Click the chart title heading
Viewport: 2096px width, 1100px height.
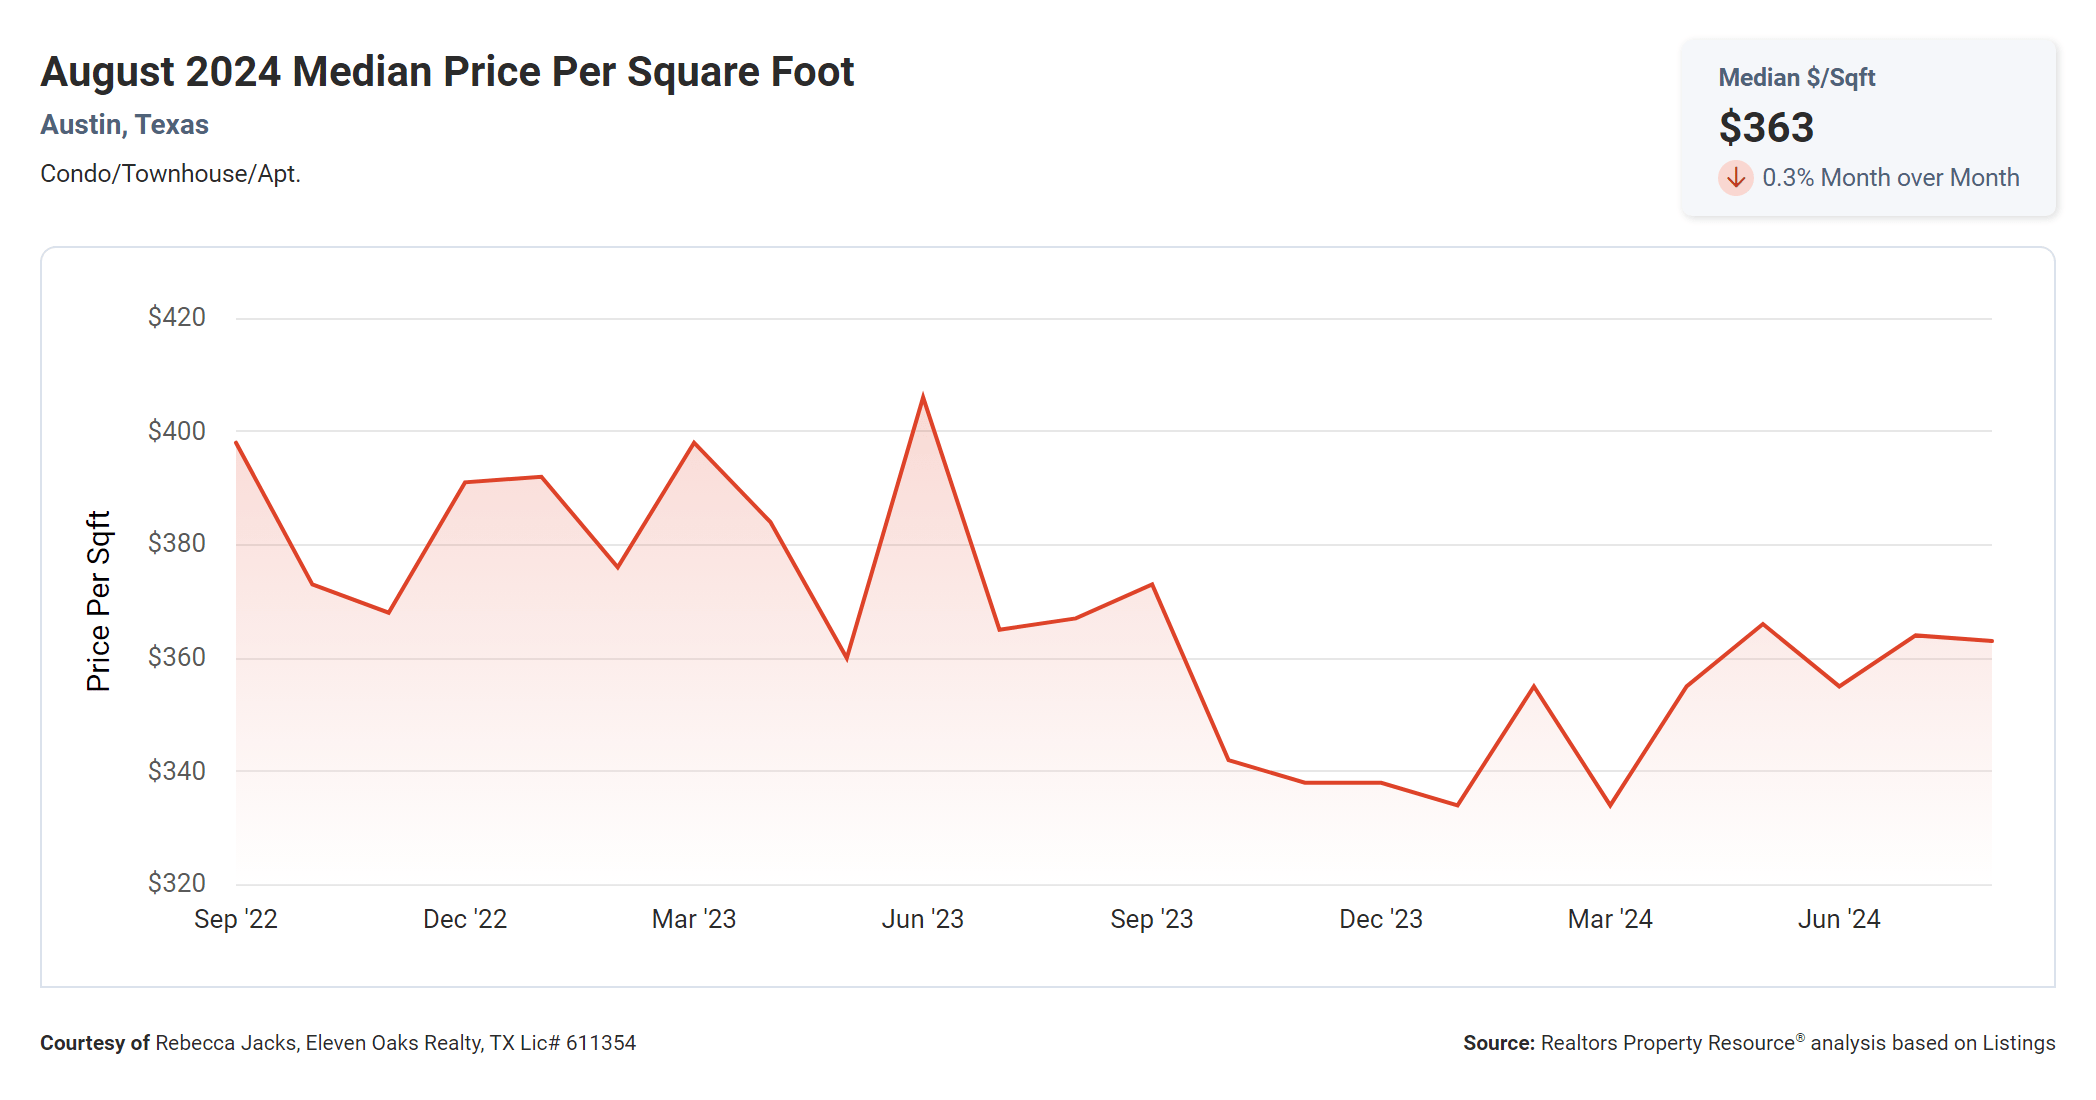[x=447, y=72]
